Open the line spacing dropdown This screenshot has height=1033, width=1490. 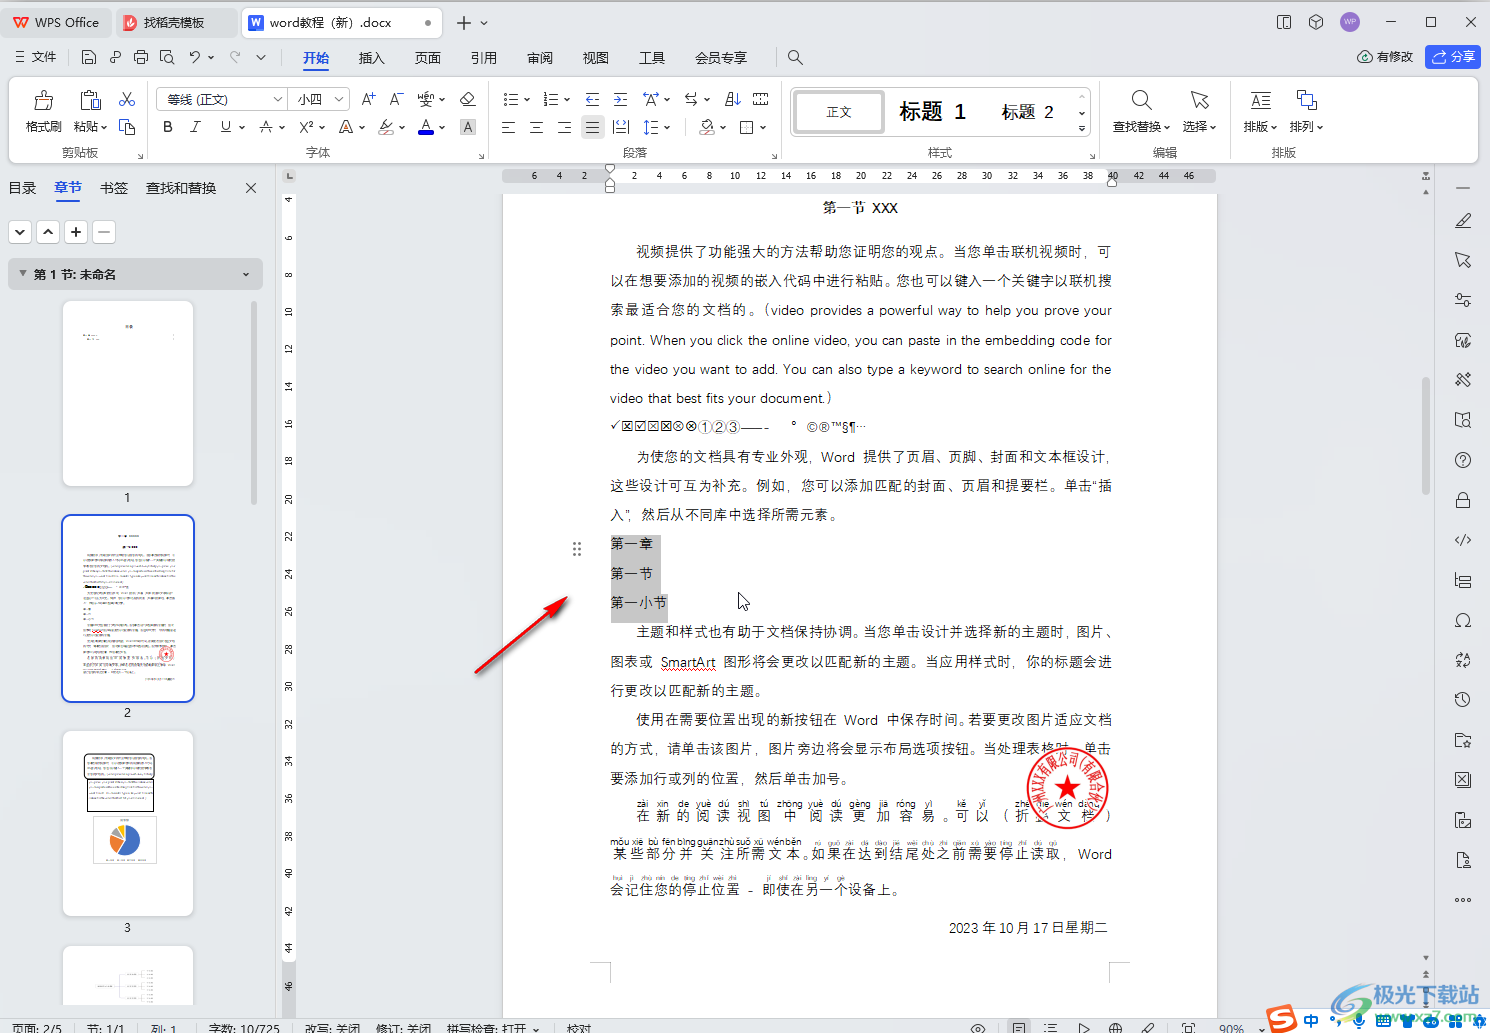667,127
